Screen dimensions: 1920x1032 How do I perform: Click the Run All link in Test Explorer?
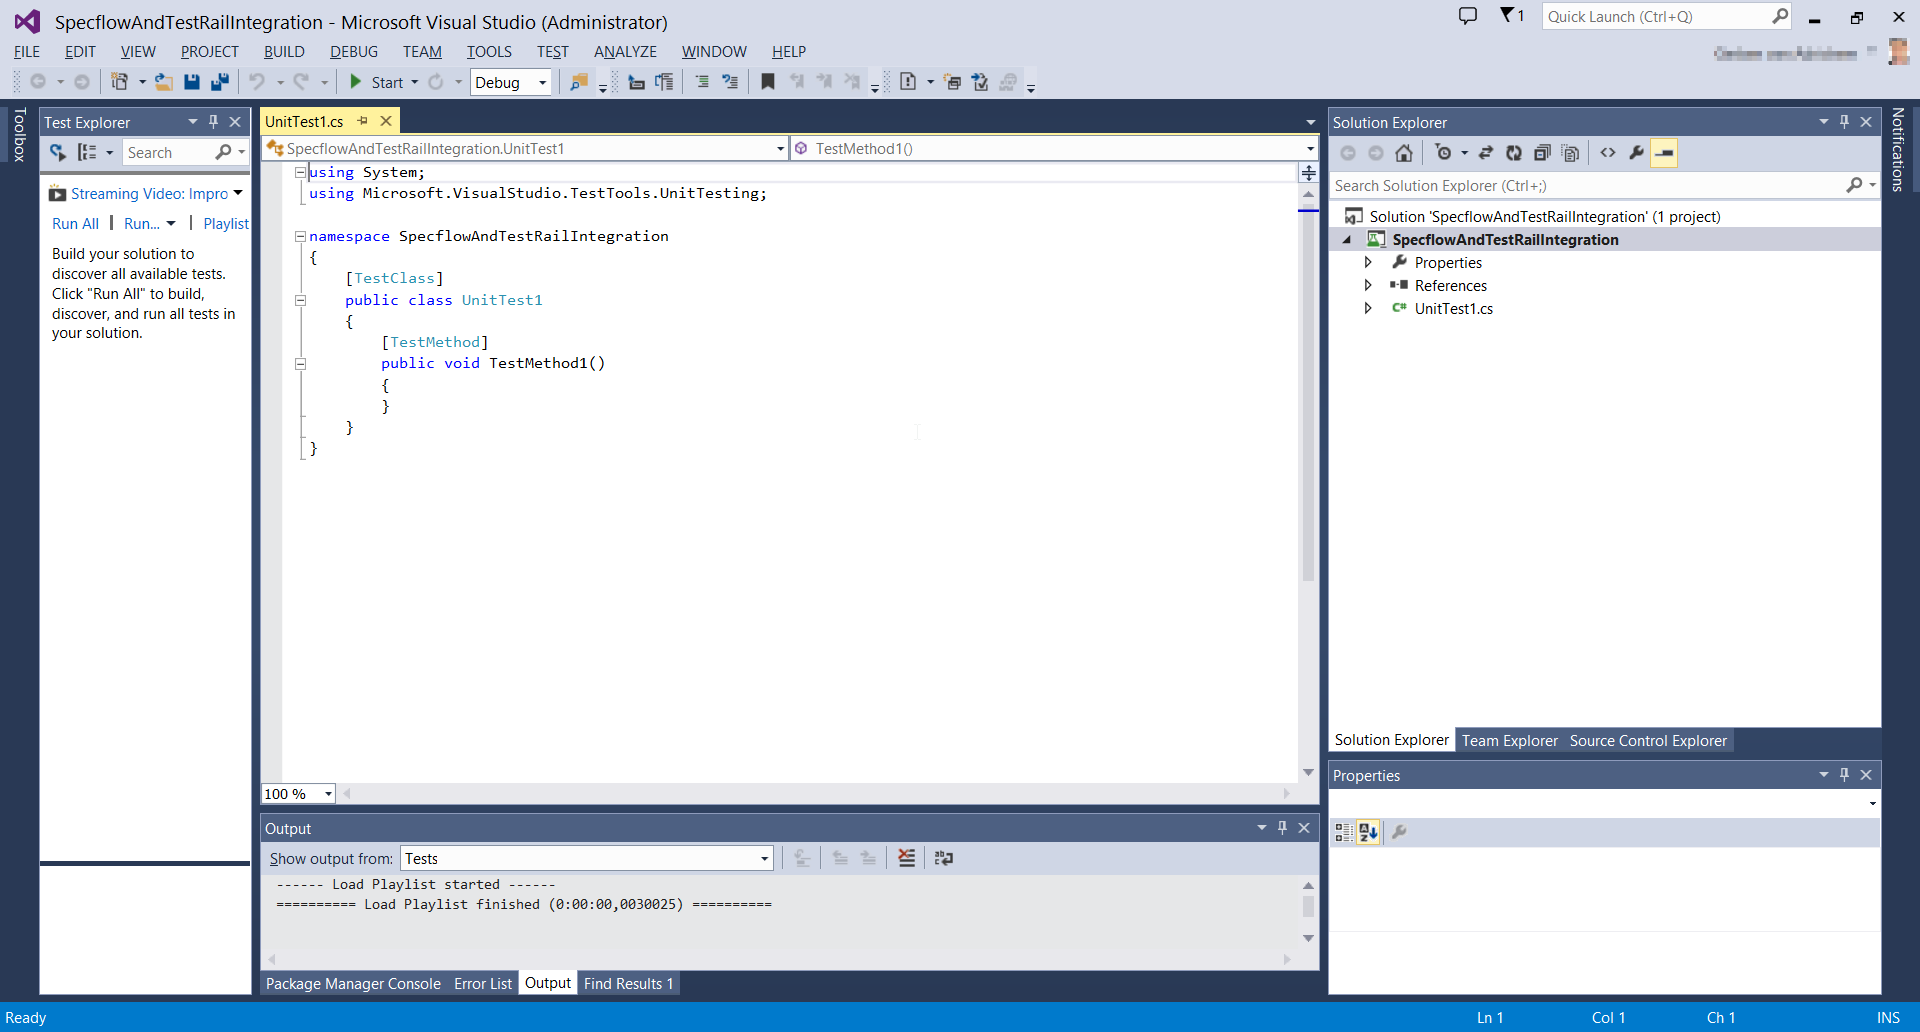pyautogui.click(x=75, y=224)
